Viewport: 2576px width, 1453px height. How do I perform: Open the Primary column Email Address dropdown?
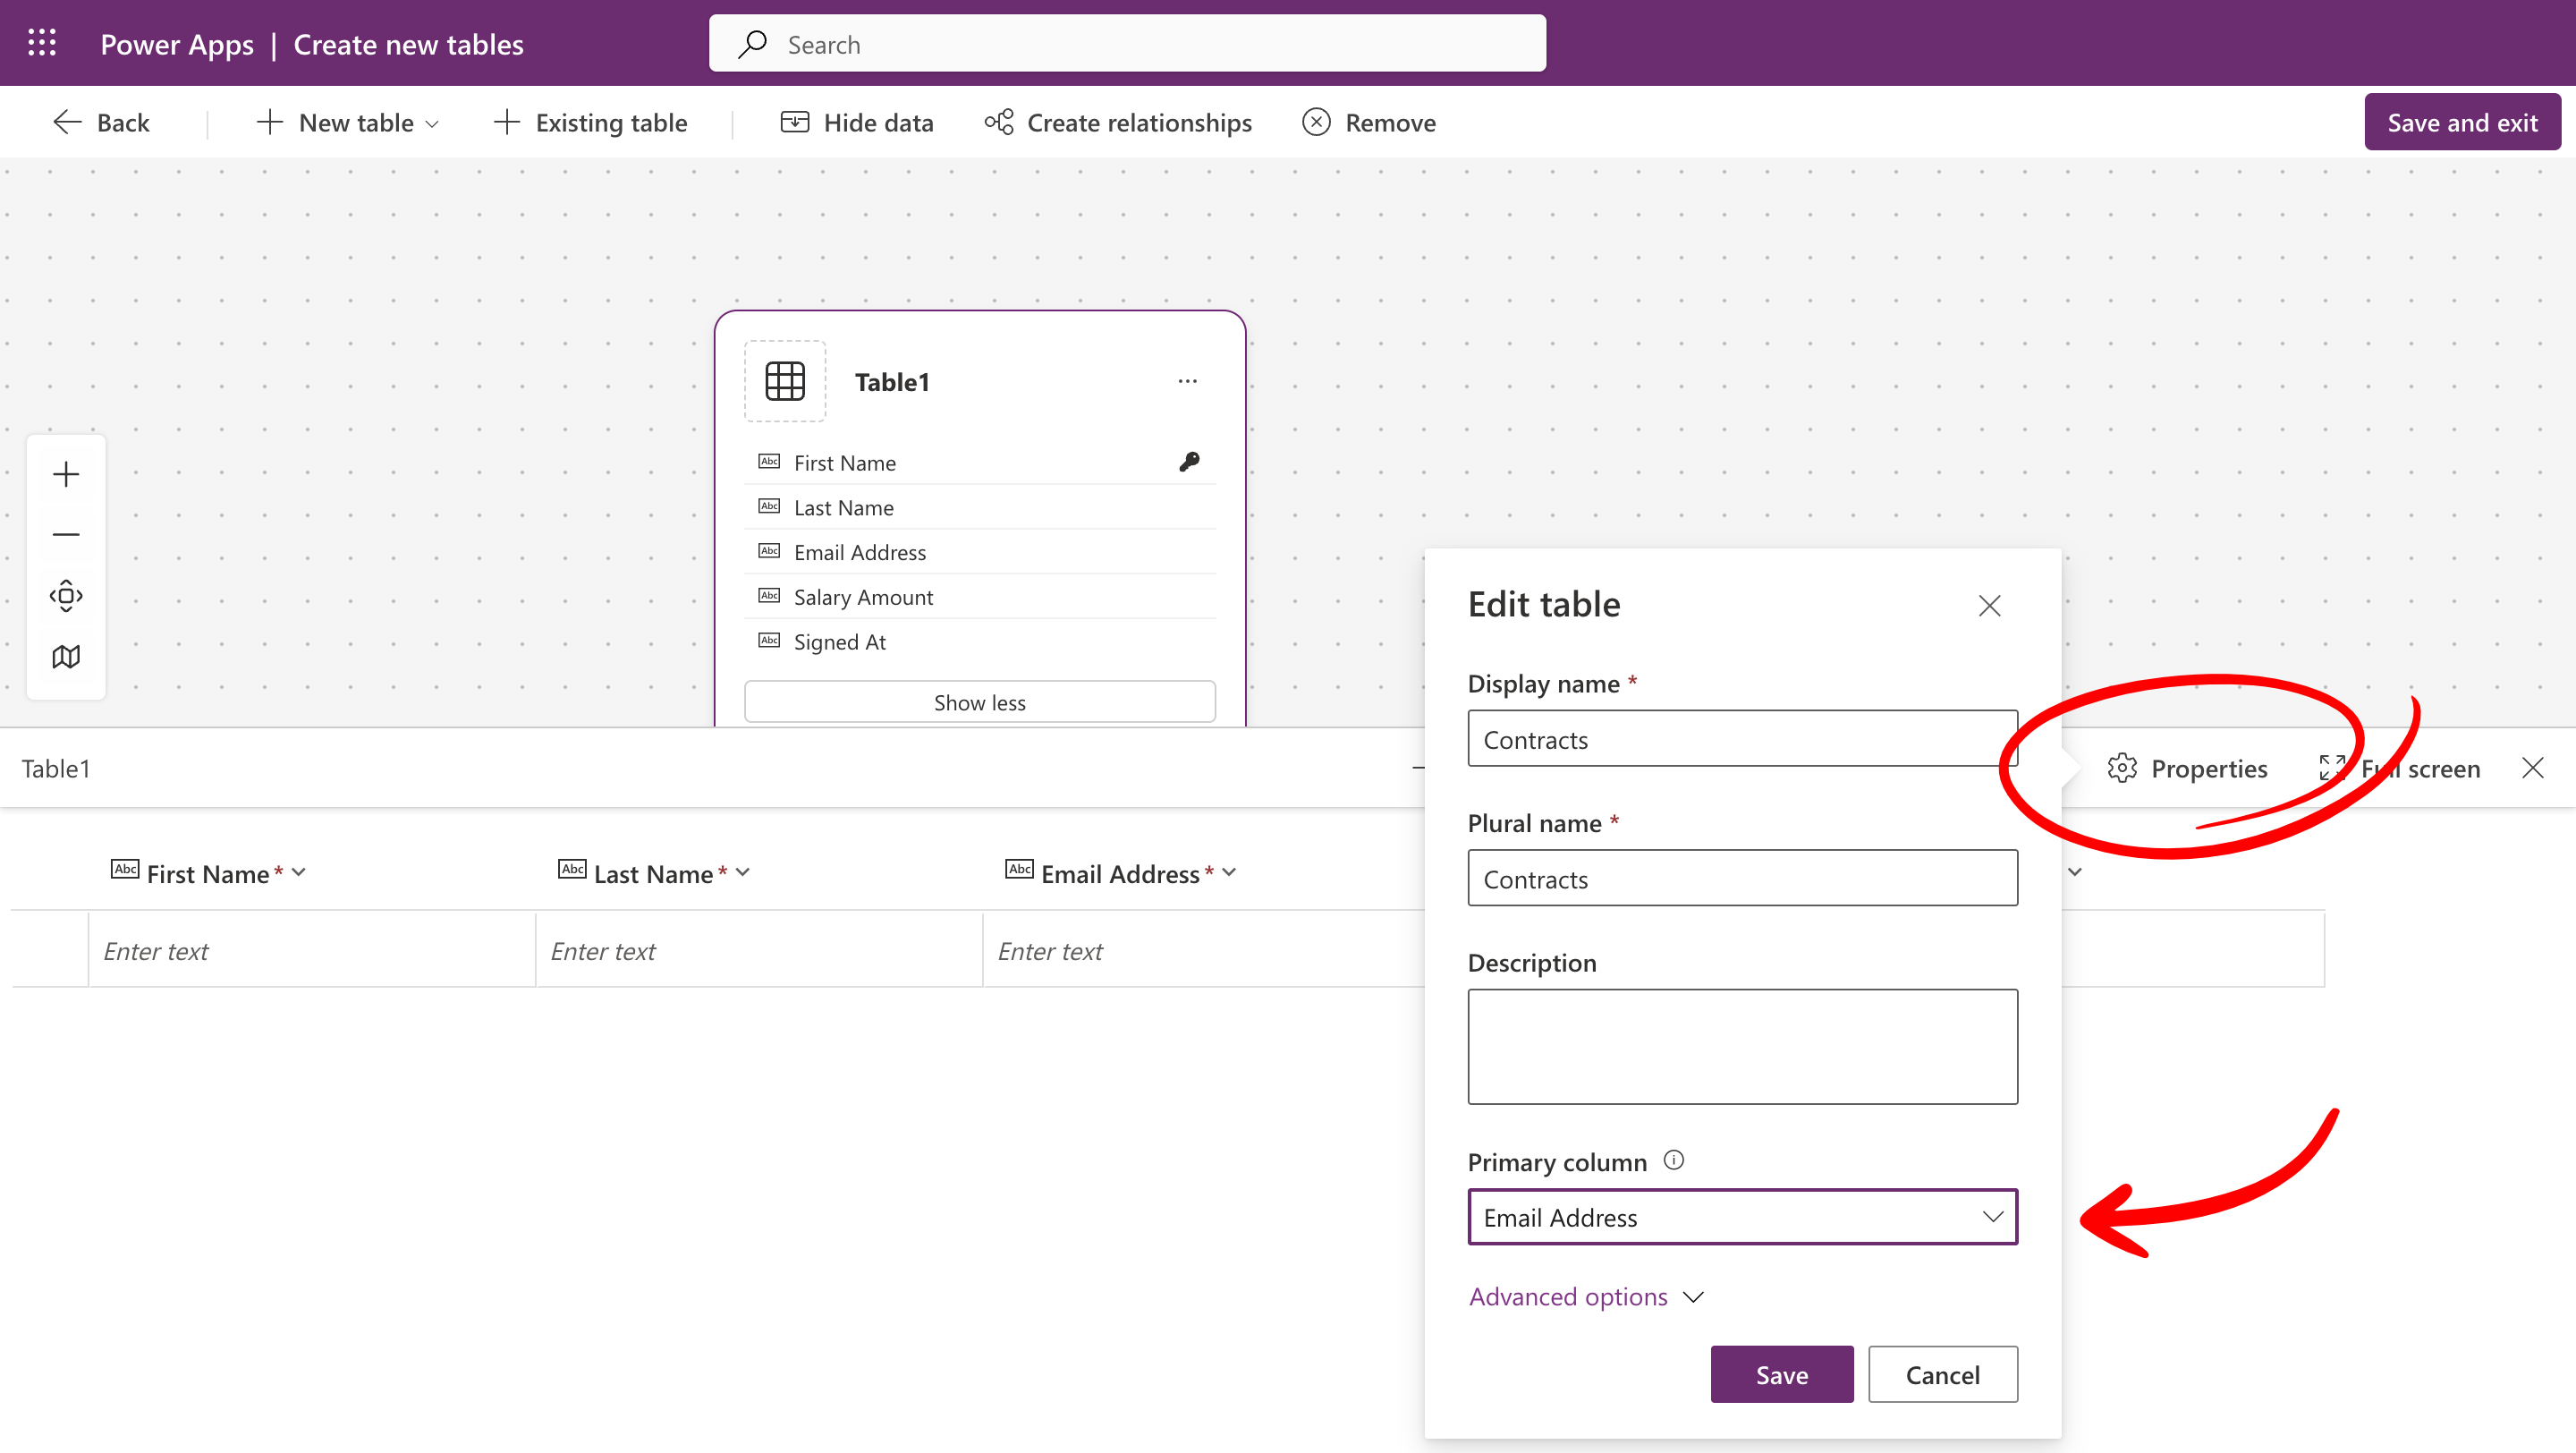1742,1217
